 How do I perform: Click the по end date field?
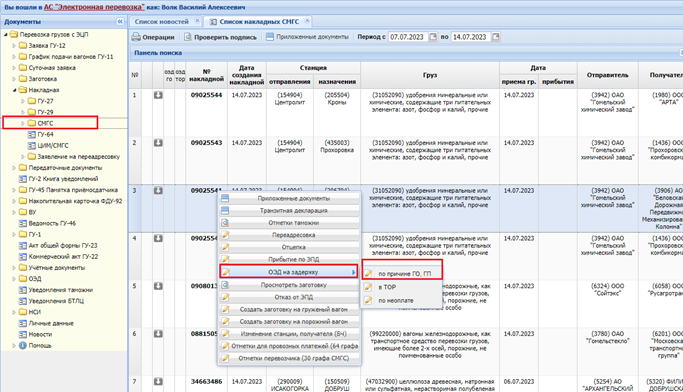point(471,37)
